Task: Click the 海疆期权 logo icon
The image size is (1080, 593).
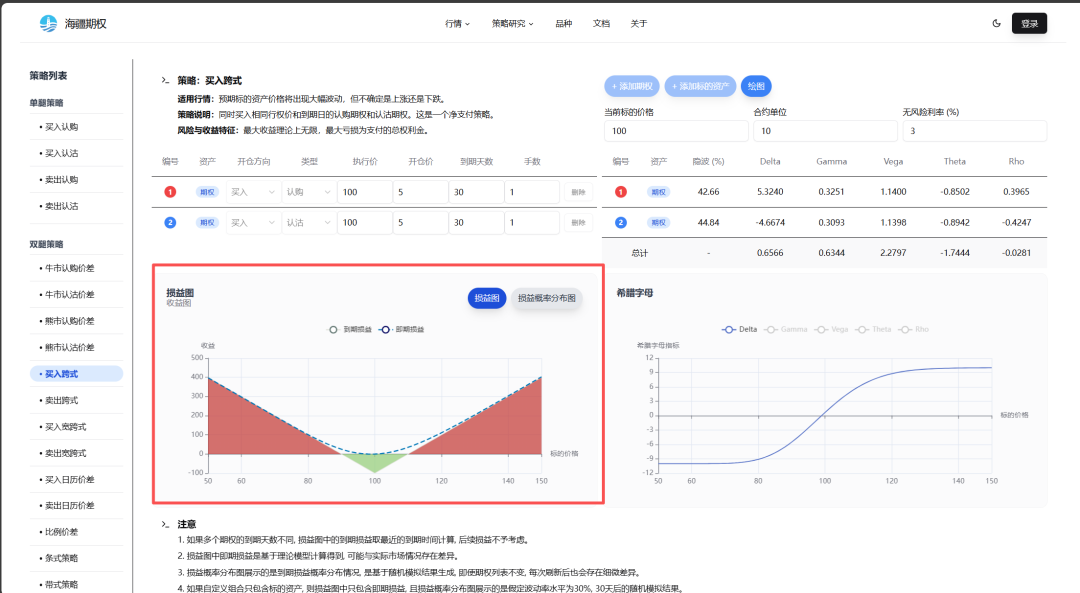Action: click(x=48, y=23)
